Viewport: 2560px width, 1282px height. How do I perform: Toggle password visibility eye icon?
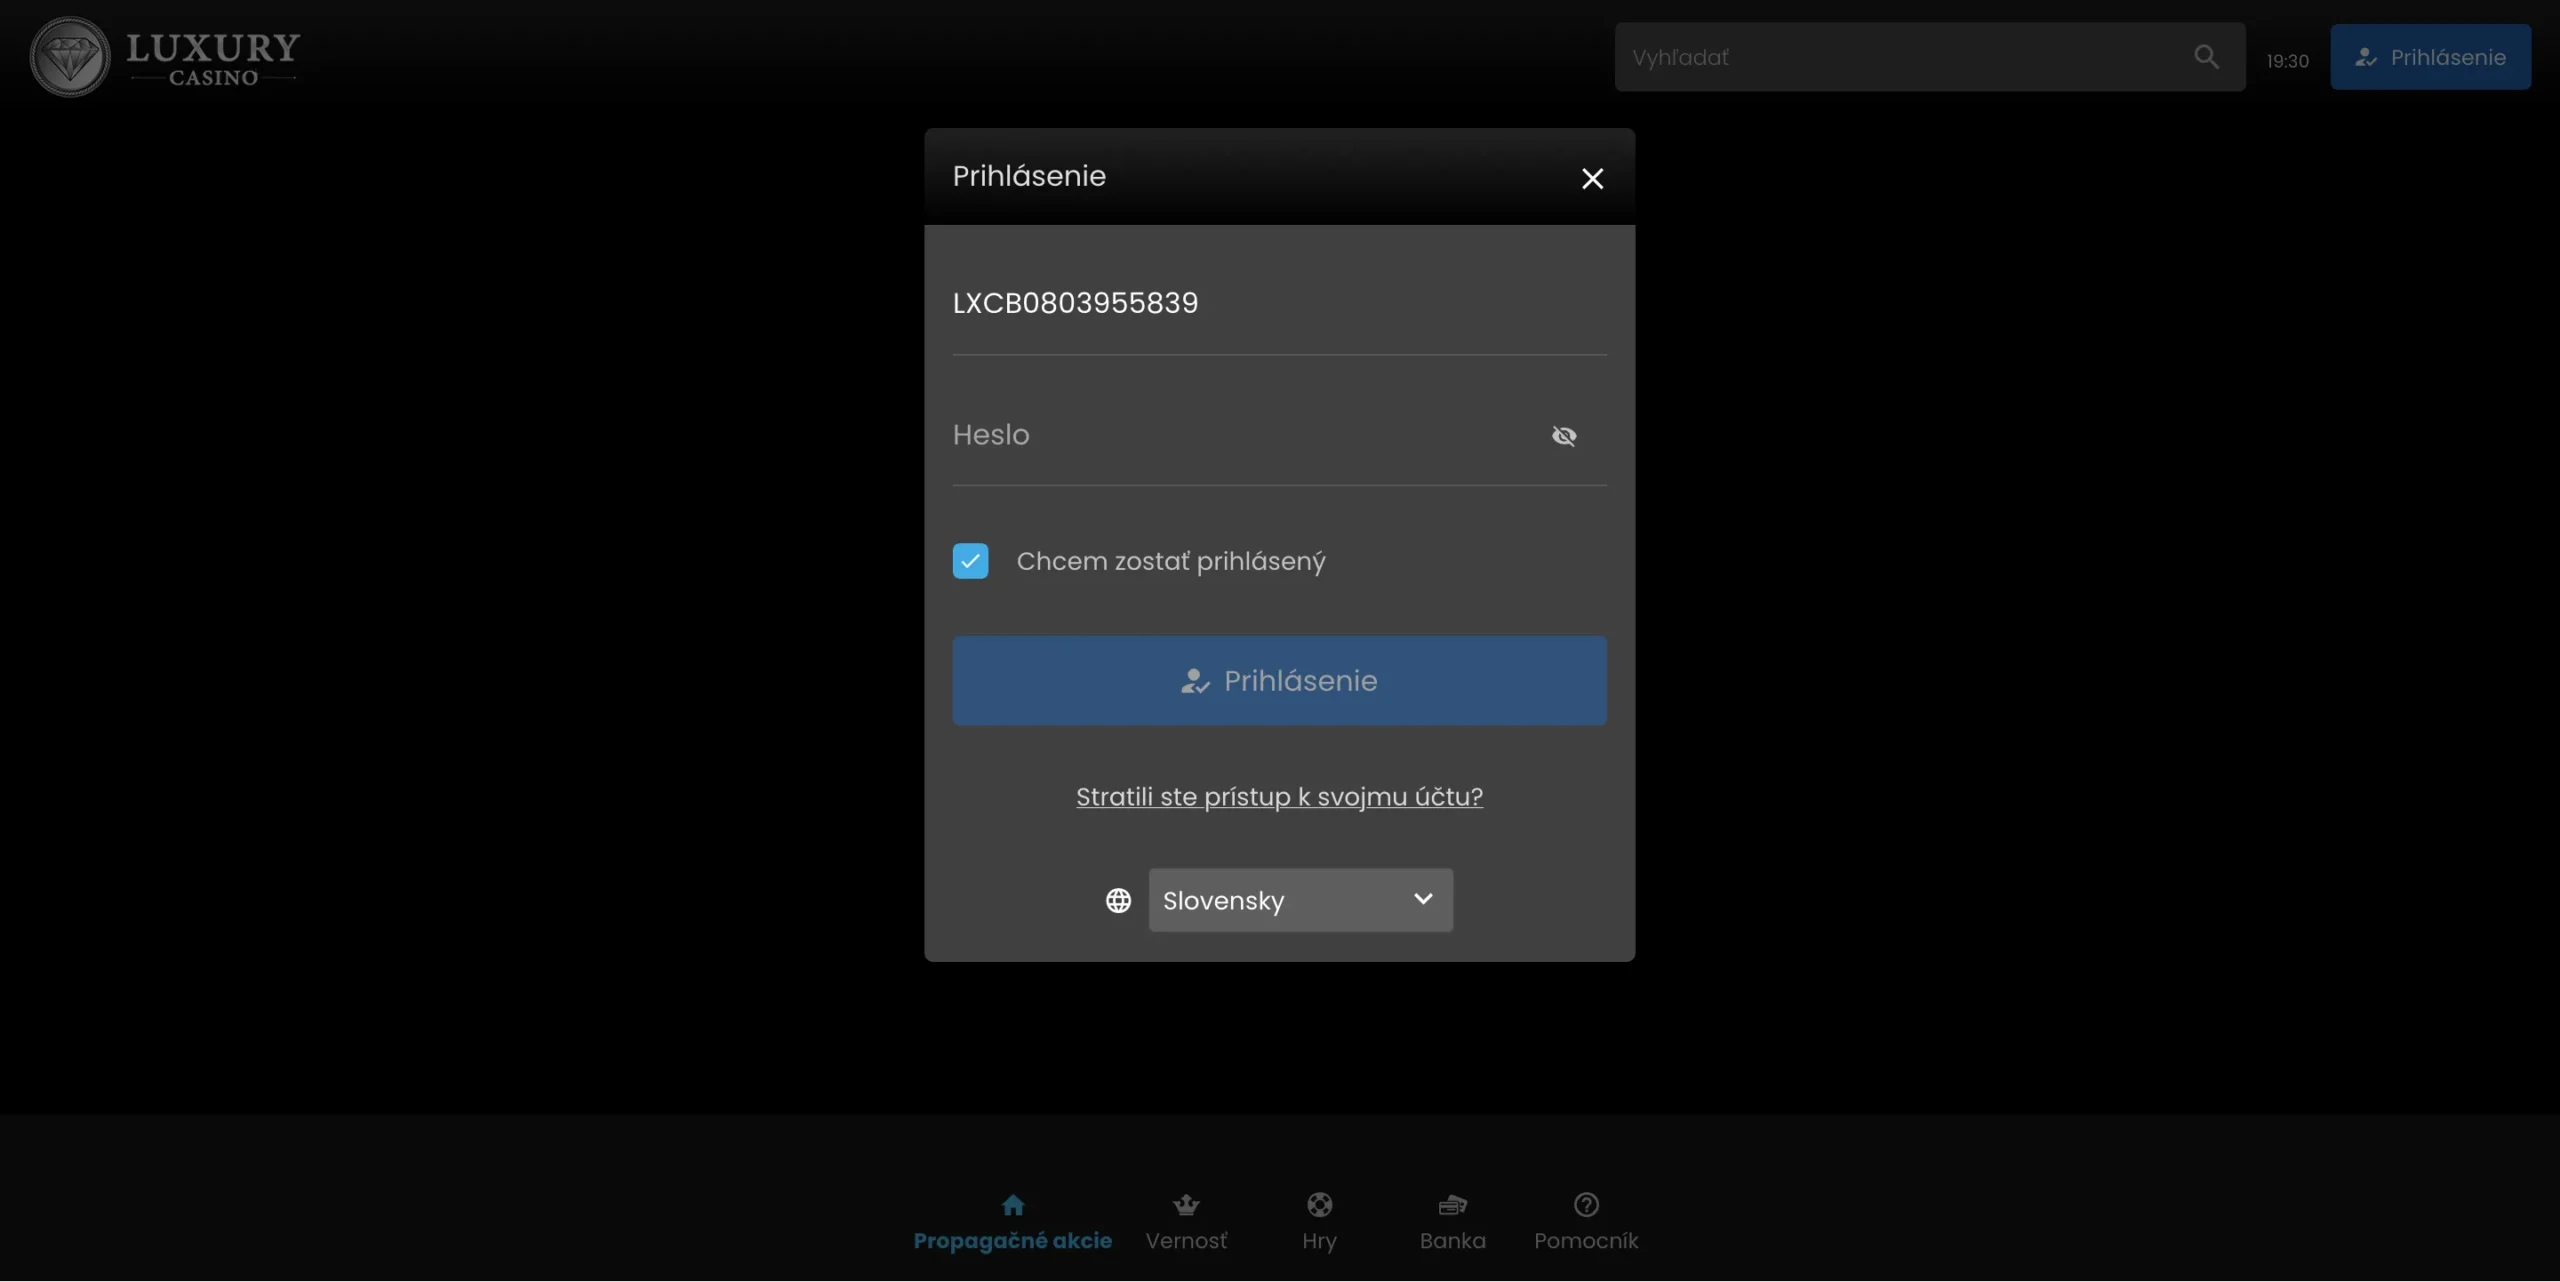[1564, 436]
